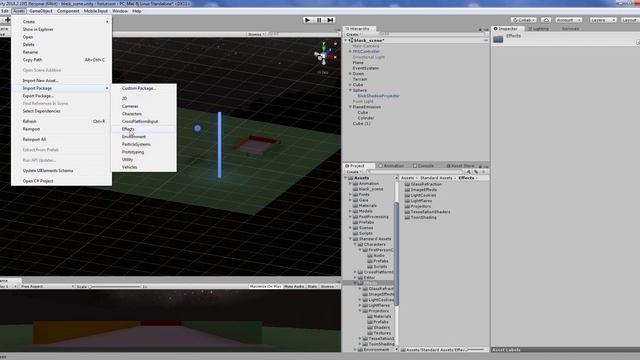The height and width of the screenshot is (360, 640).
Task: Click Reimport All menu entry
Action: click(61, 139)
